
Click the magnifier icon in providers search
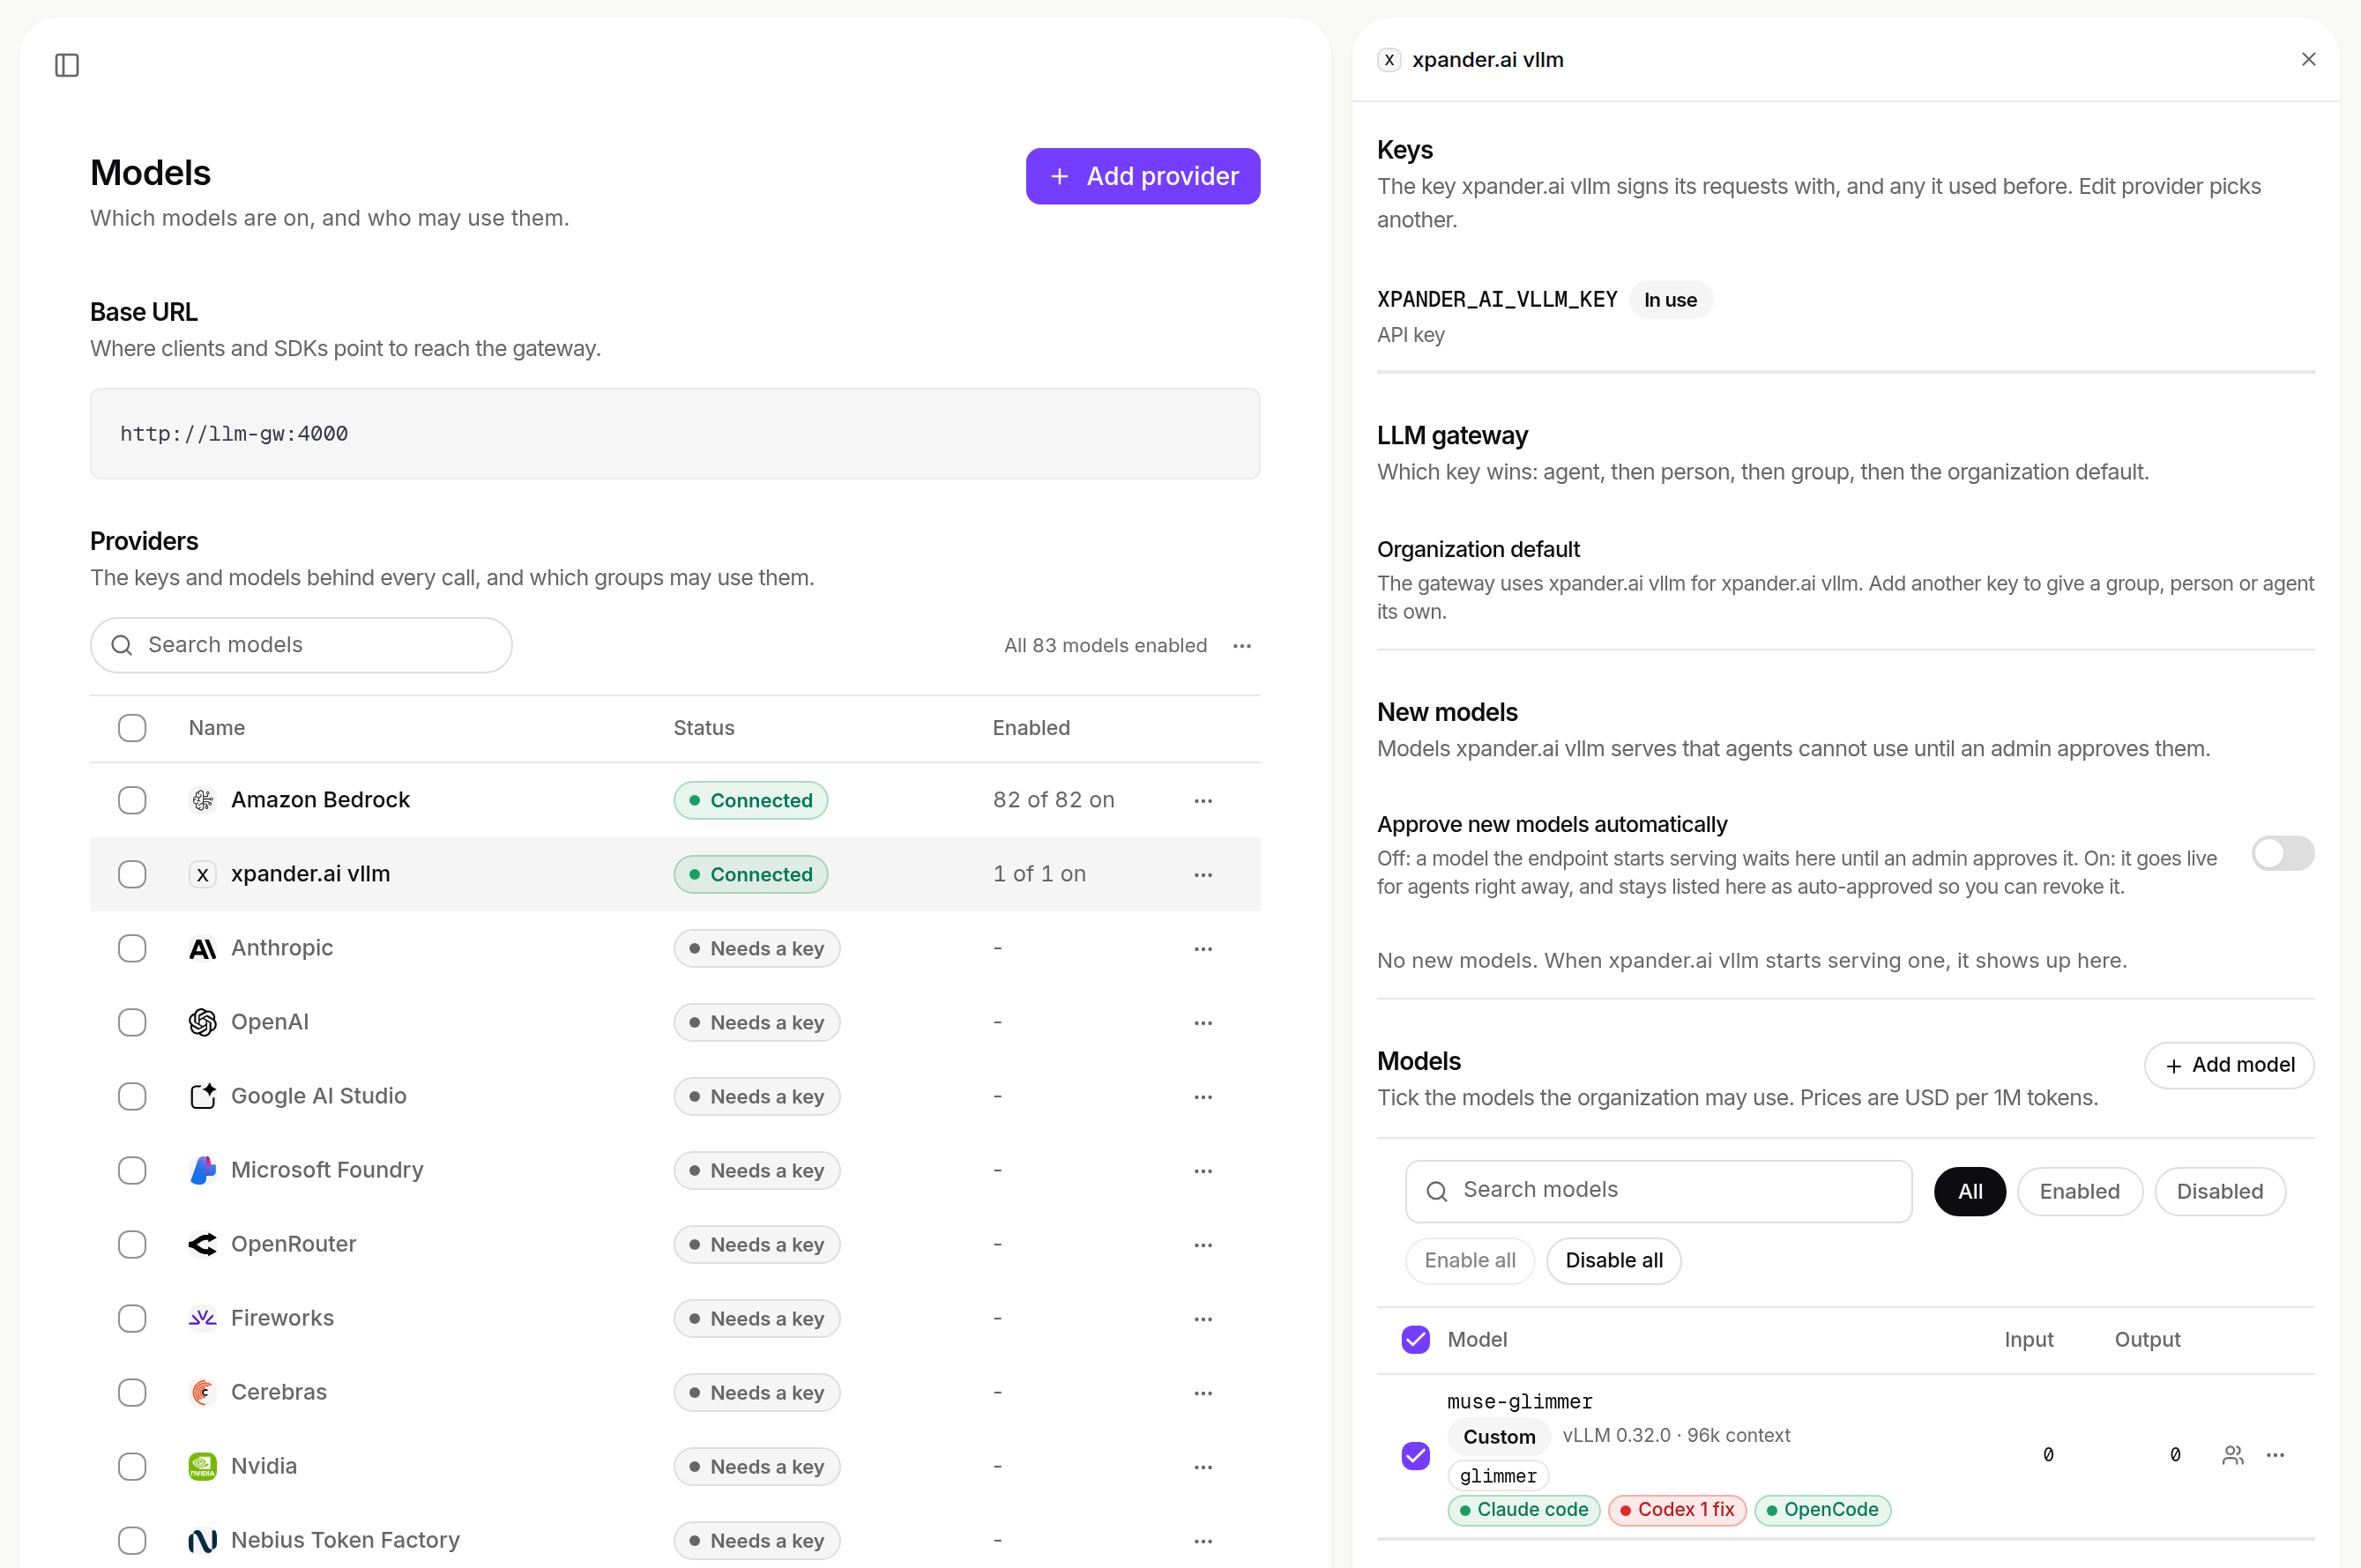click(122, 645)
